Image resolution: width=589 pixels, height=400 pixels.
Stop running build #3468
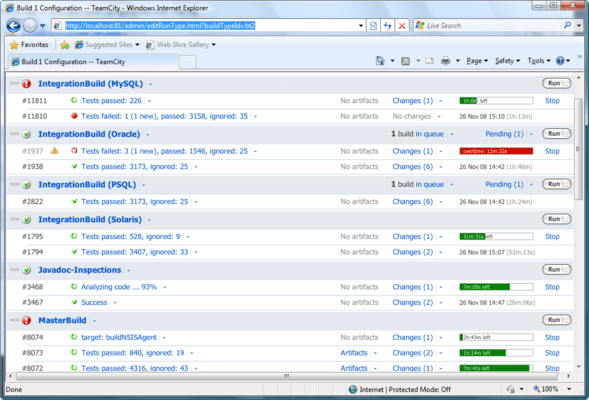(552, 287)
